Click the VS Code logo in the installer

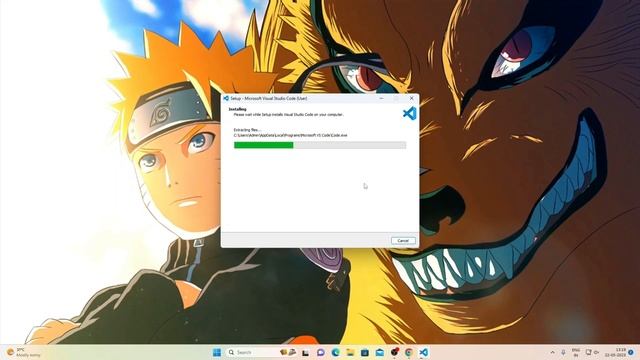409,113
